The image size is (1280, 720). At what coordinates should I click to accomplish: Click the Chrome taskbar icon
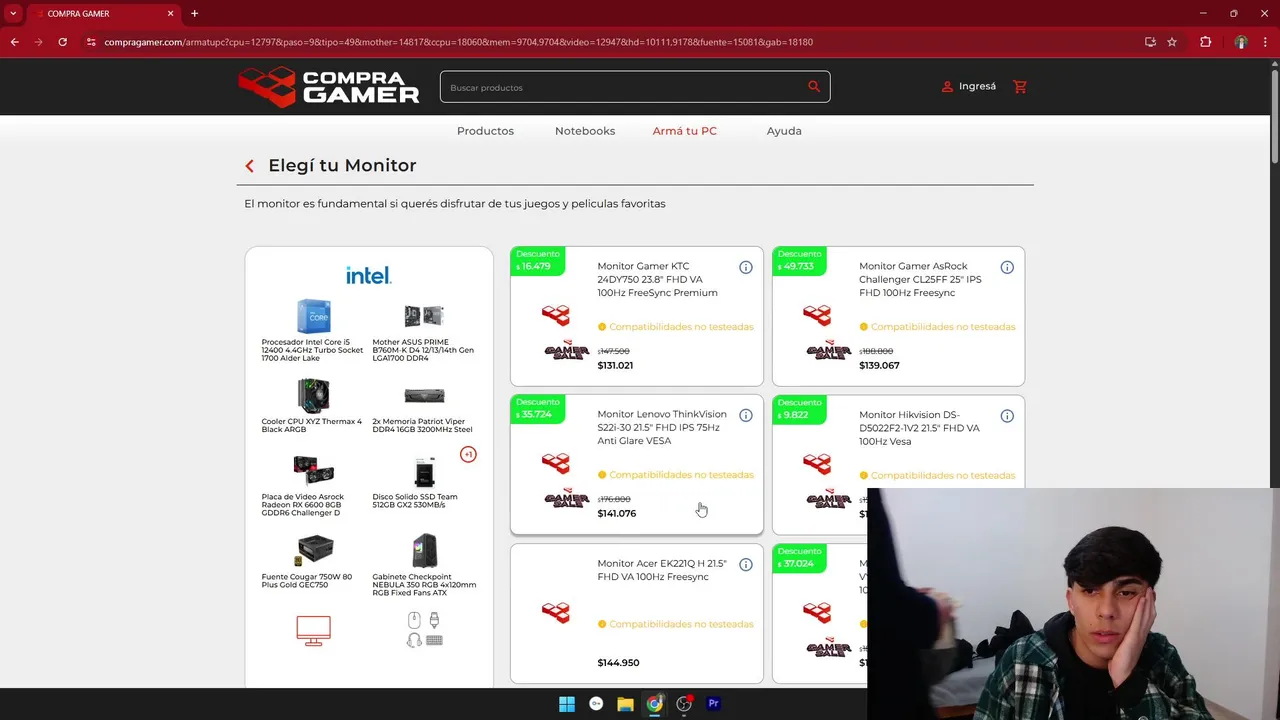pyautogui.click(x=654, y=704)
